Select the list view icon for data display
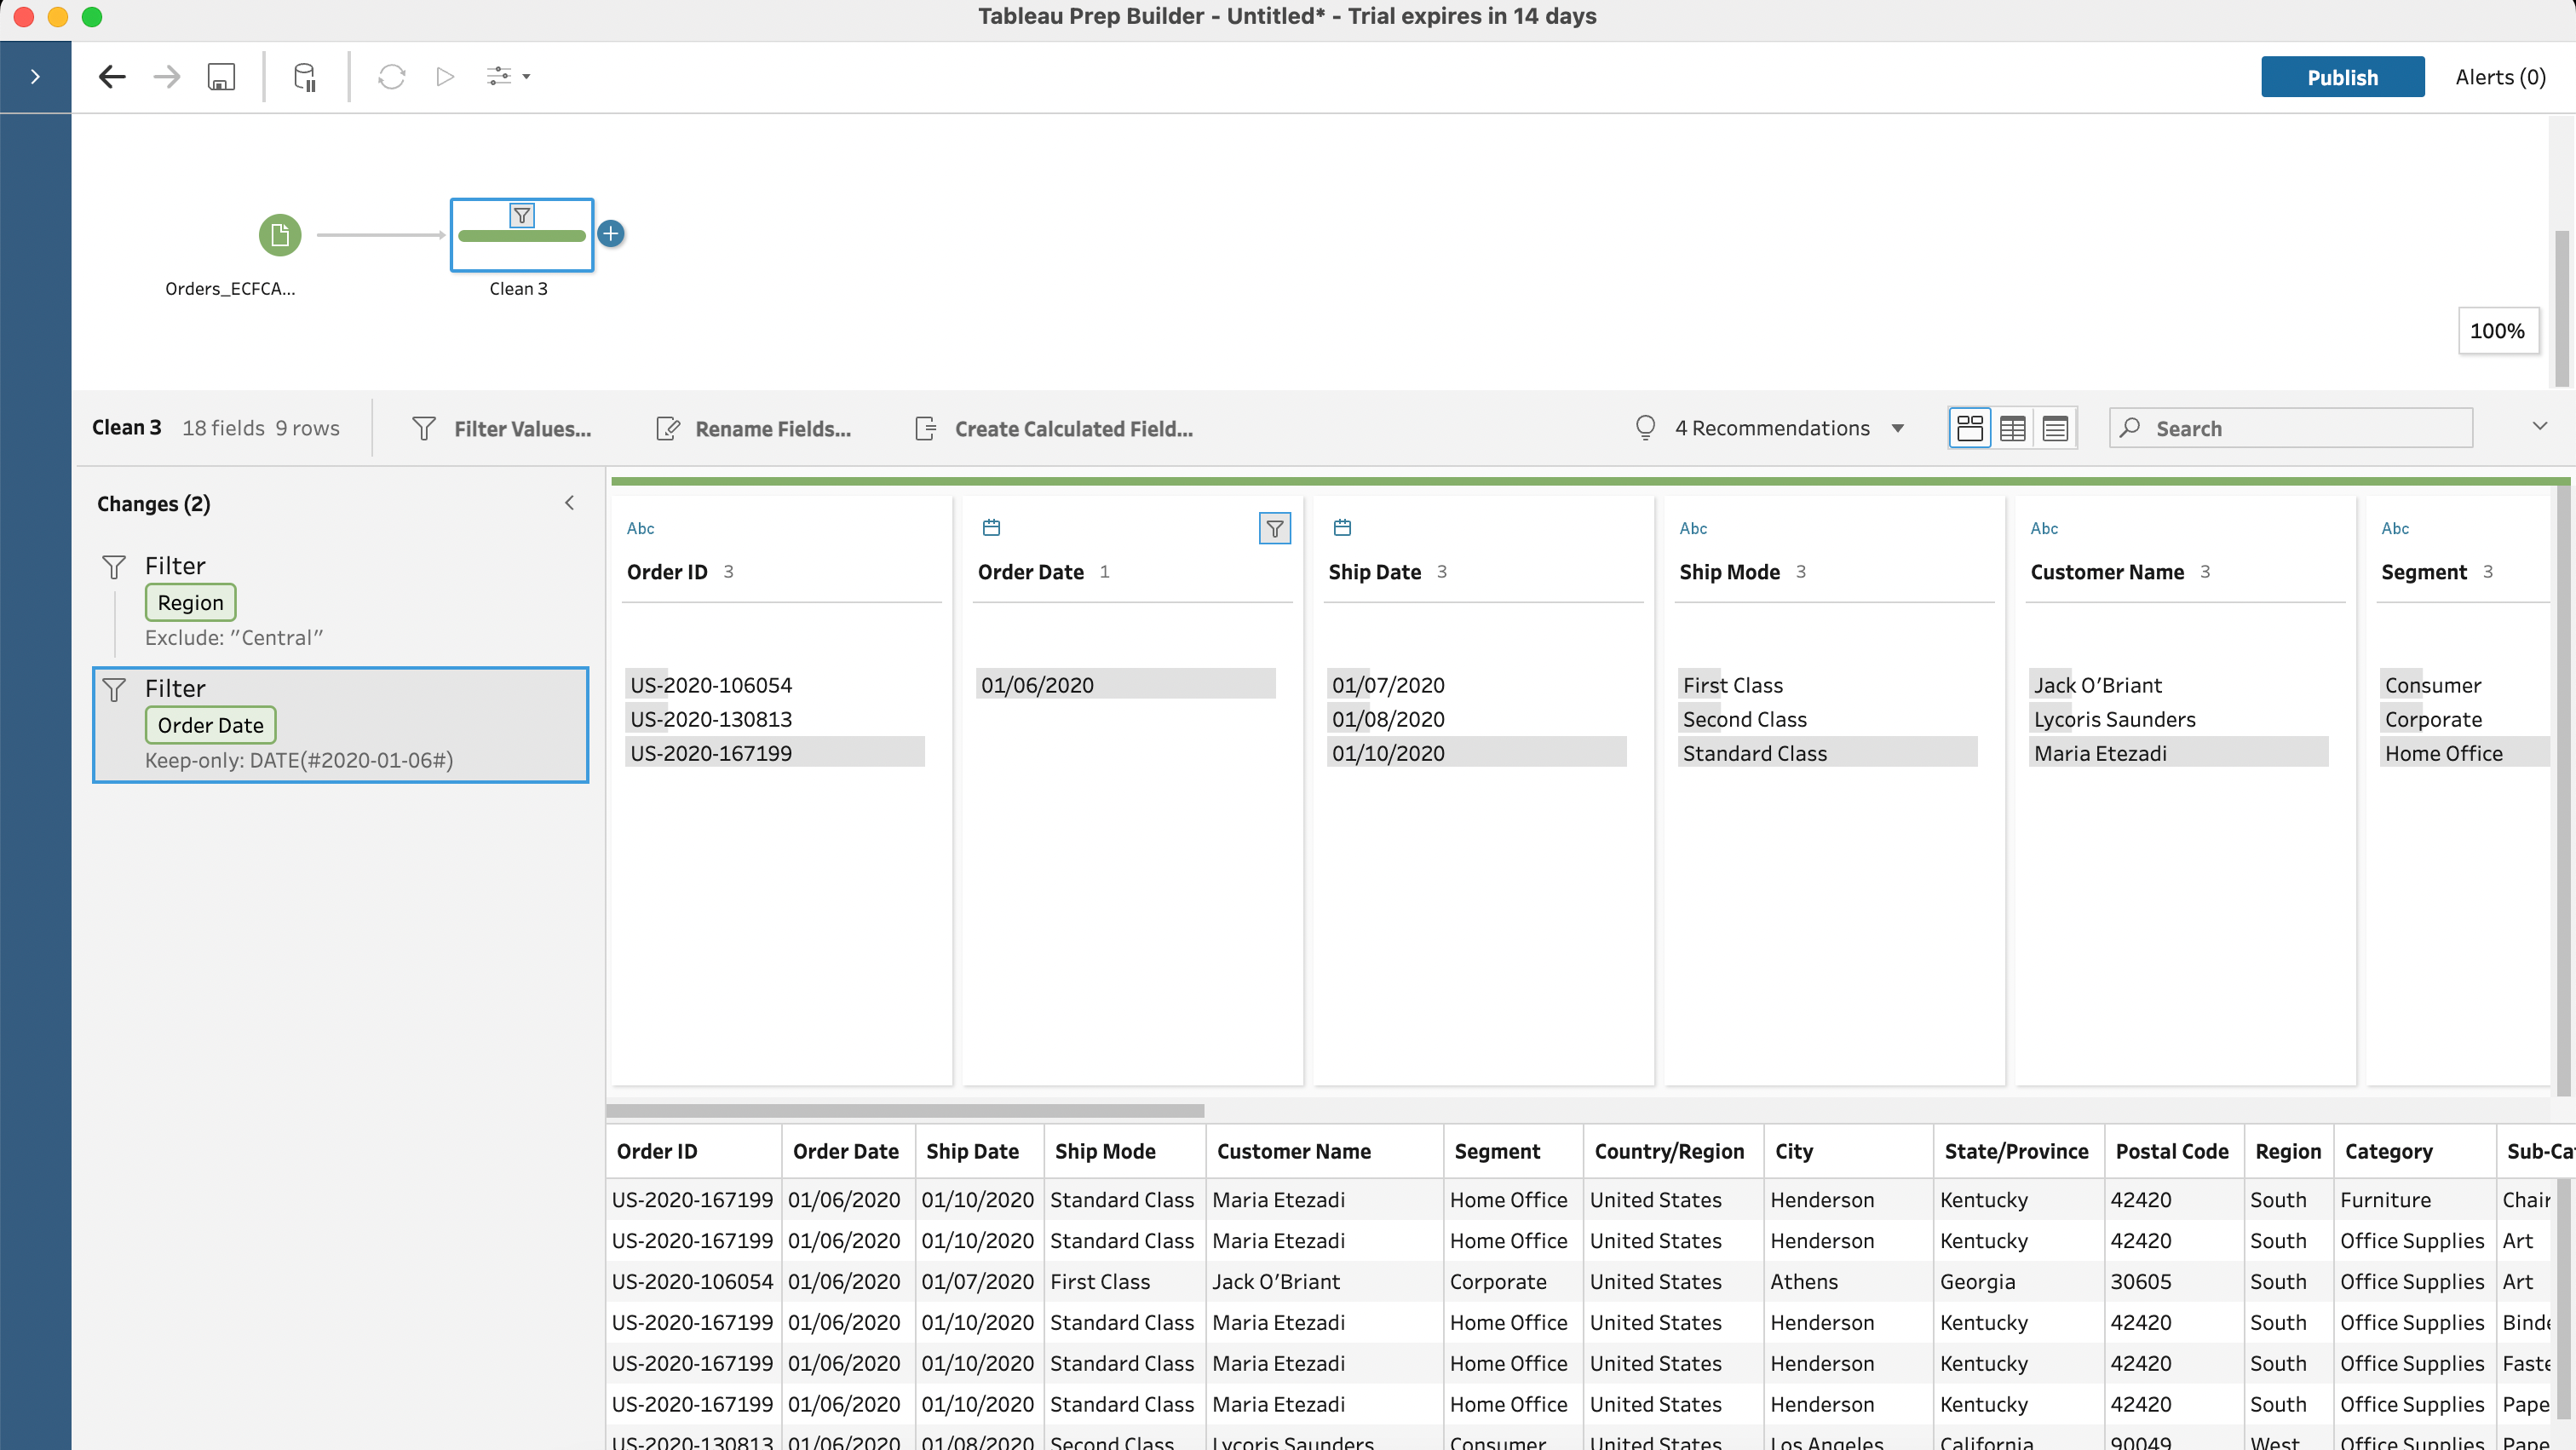2576x1450 pixels. (2054, 427)
